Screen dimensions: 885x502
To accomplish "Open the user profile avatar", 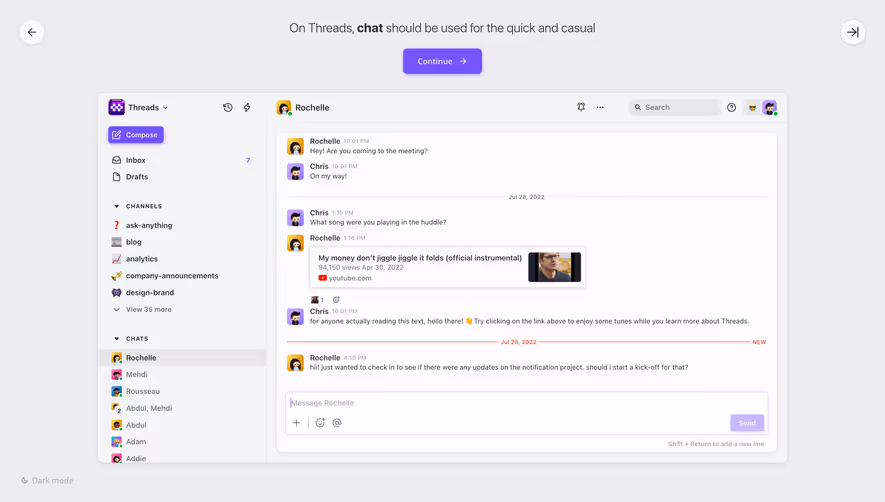I will (x=769, y=107).
